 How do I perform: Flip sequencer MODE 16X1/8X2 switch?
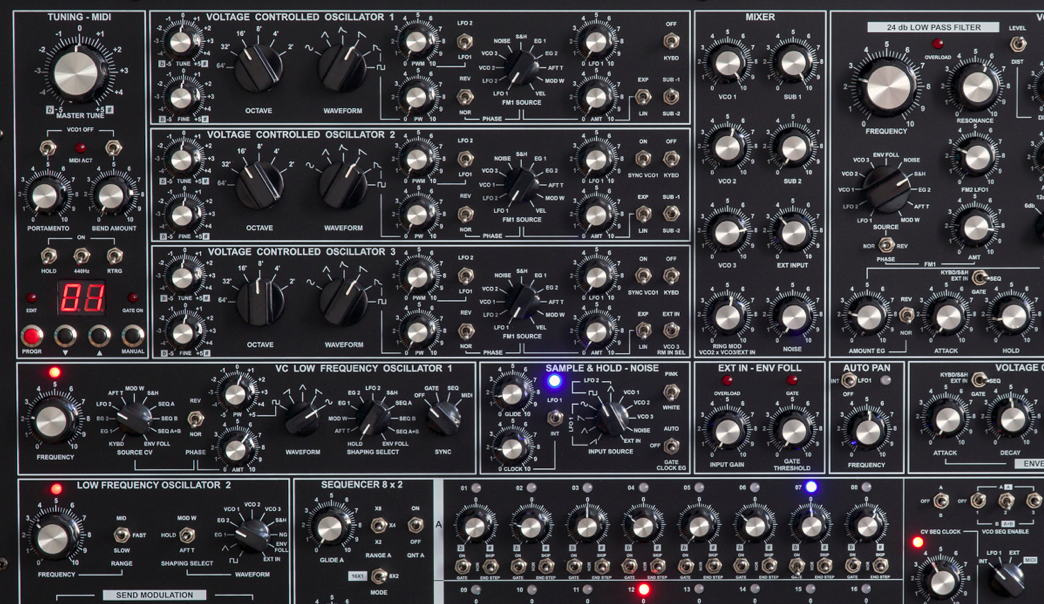(378, 575)
